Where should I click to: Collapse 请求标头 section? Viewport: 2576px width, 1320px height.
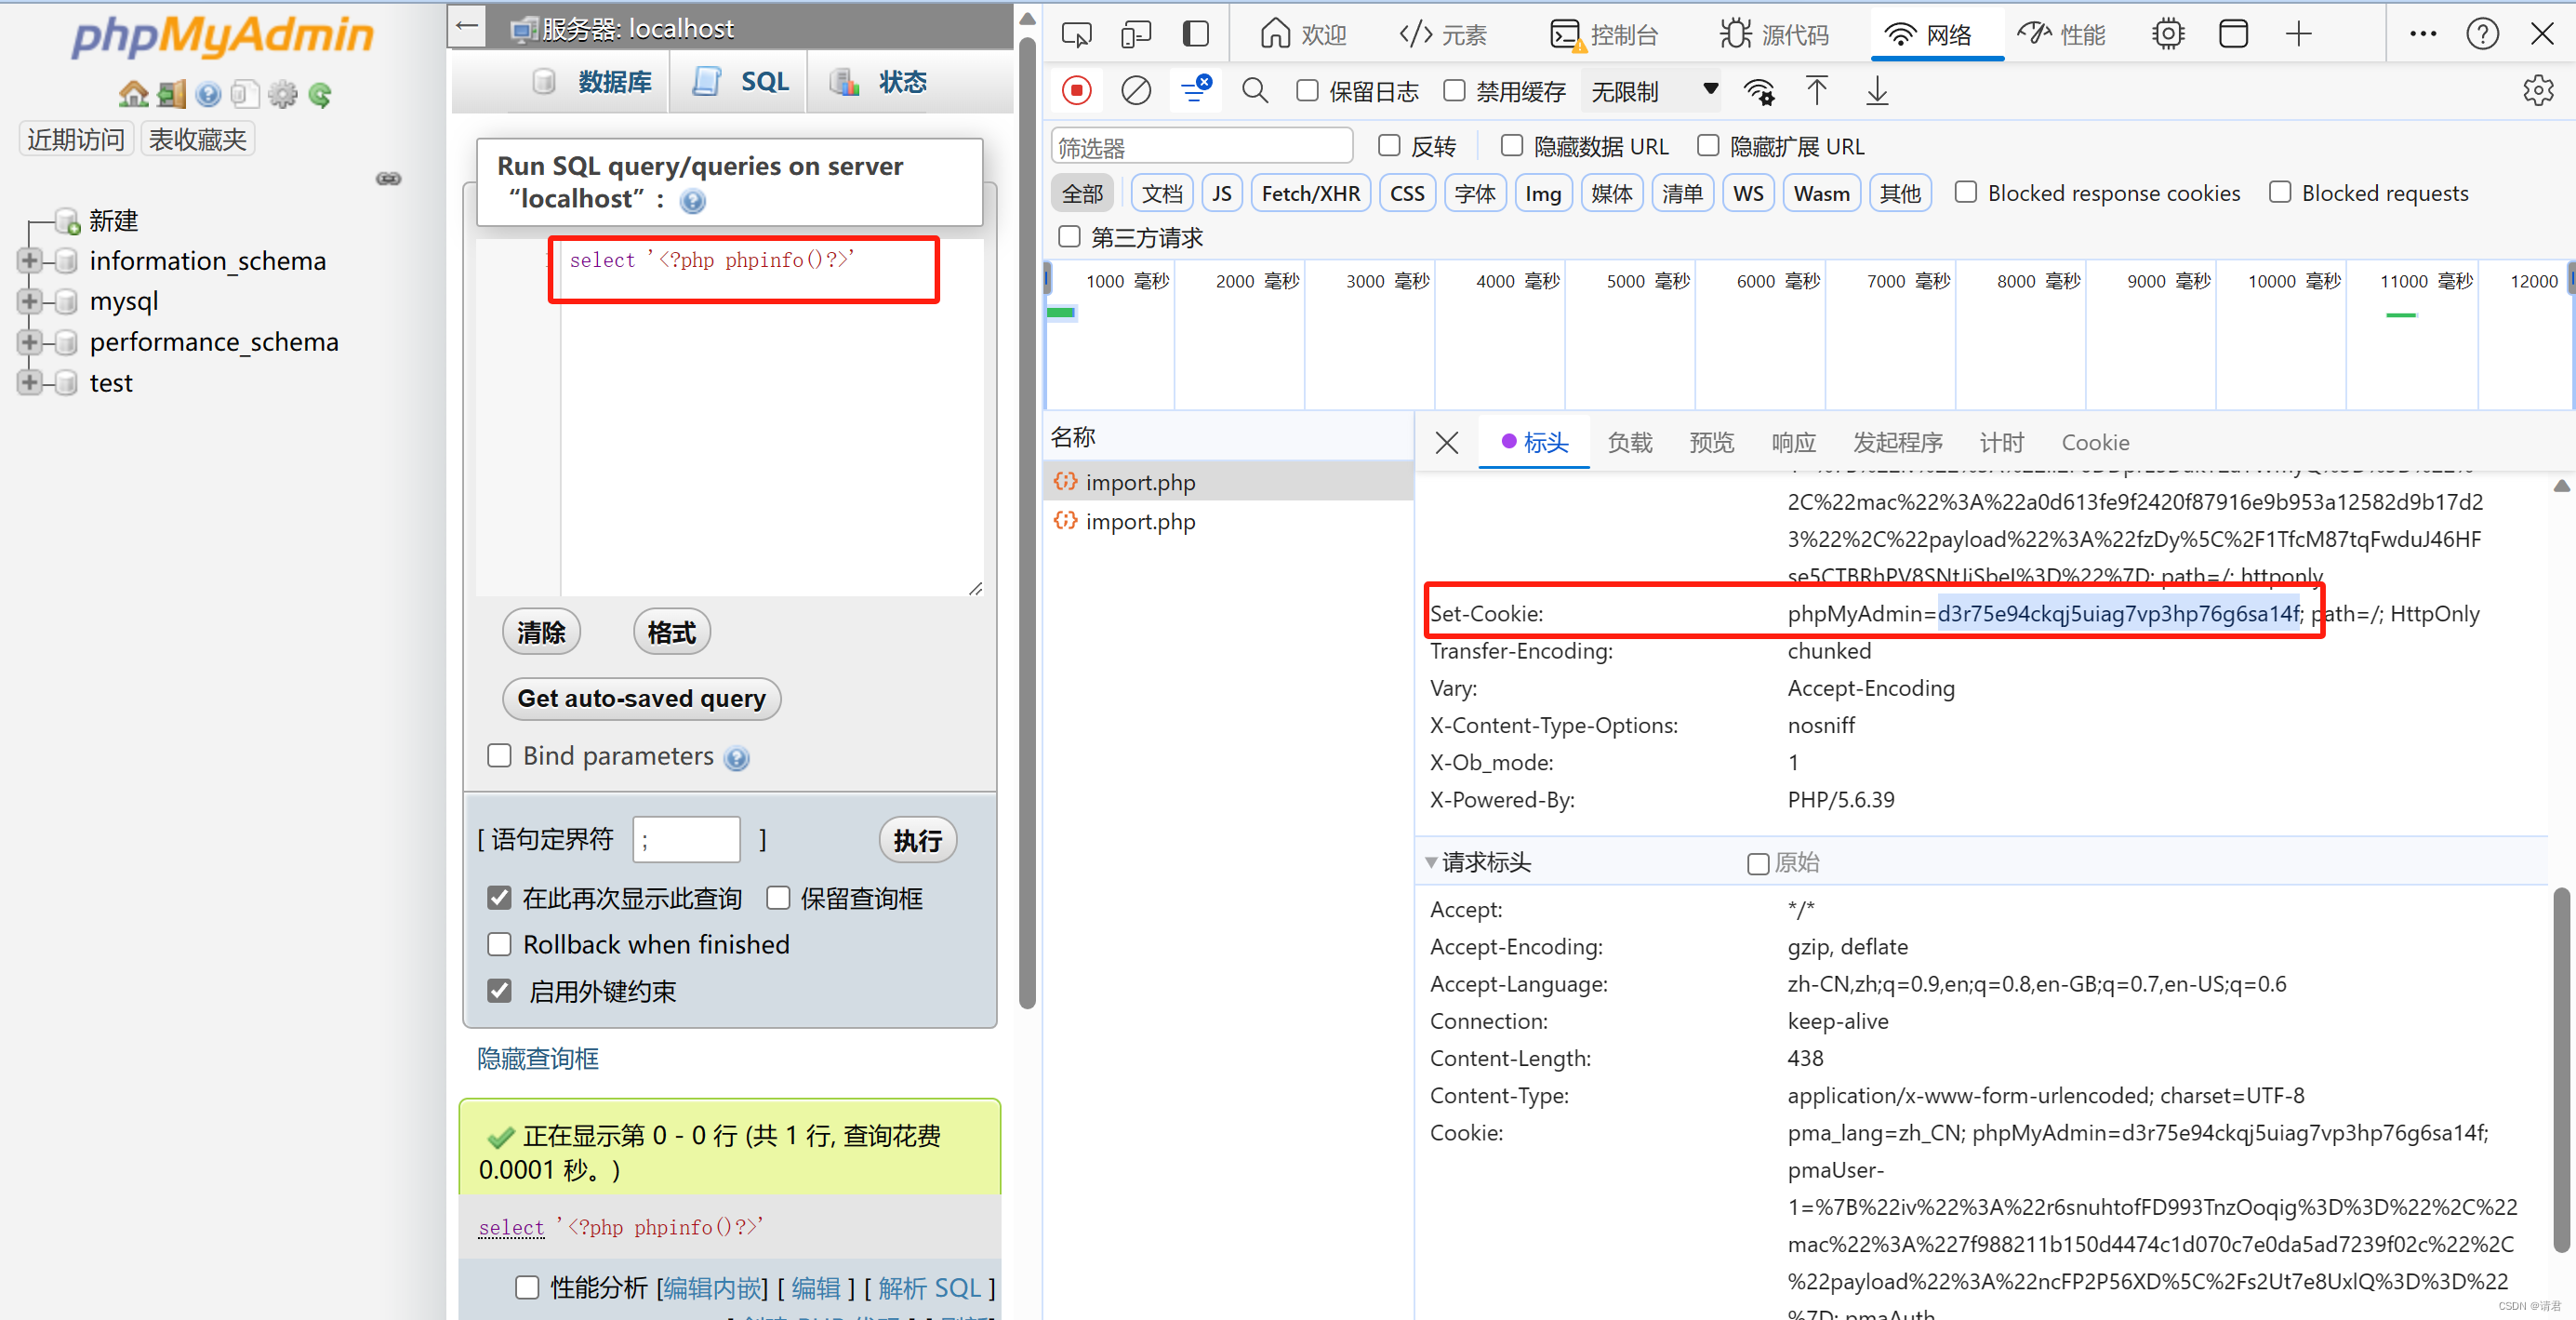[x=1431, y=862]
